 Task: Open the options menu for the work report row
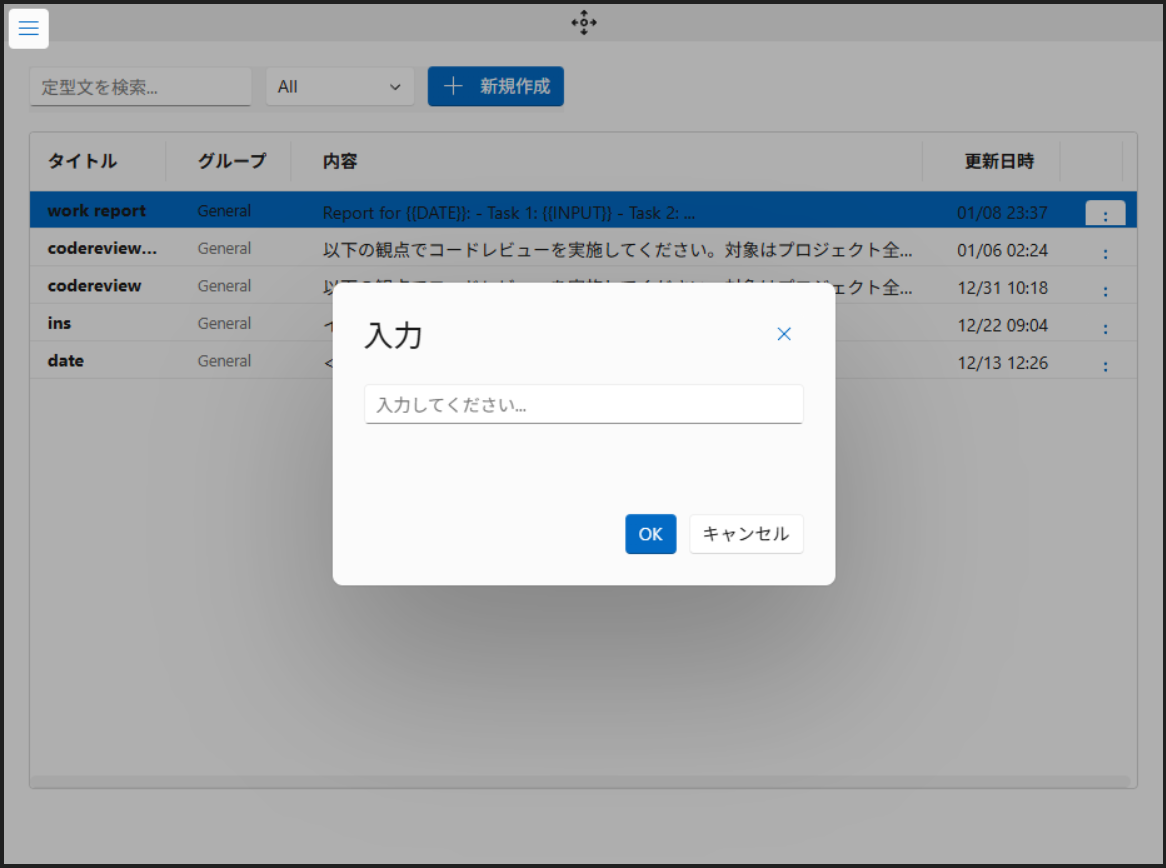1105,211
